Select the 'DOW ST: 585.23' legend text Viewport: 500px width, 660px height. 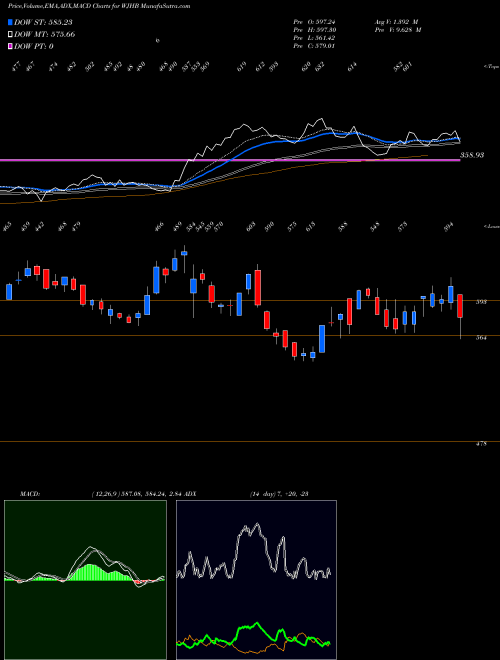pyautogui.click(x=44, y=22)
